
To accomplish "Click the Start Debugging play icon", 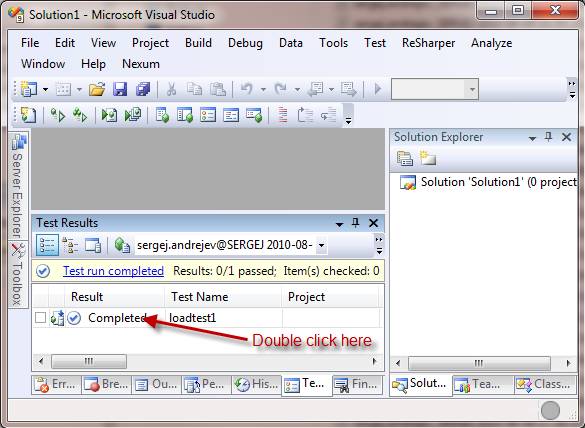I will click(x=378, y=89).
